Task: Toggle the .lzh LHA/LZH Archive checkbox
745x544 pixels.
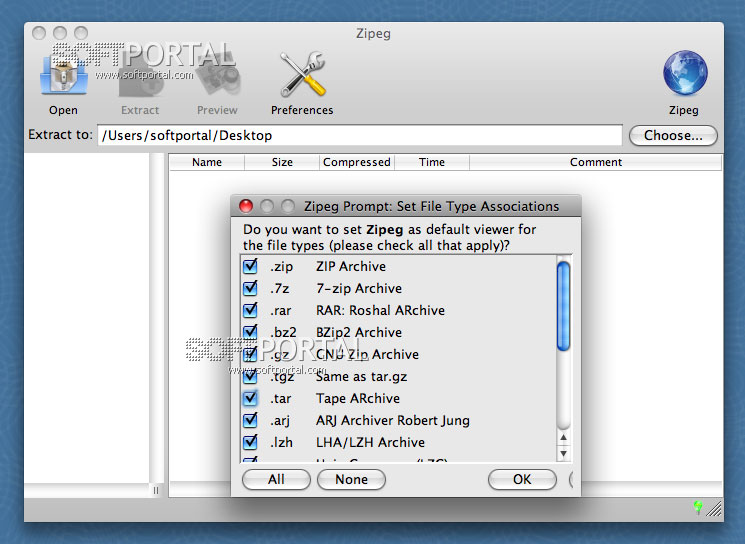Action: click(250, 442)
